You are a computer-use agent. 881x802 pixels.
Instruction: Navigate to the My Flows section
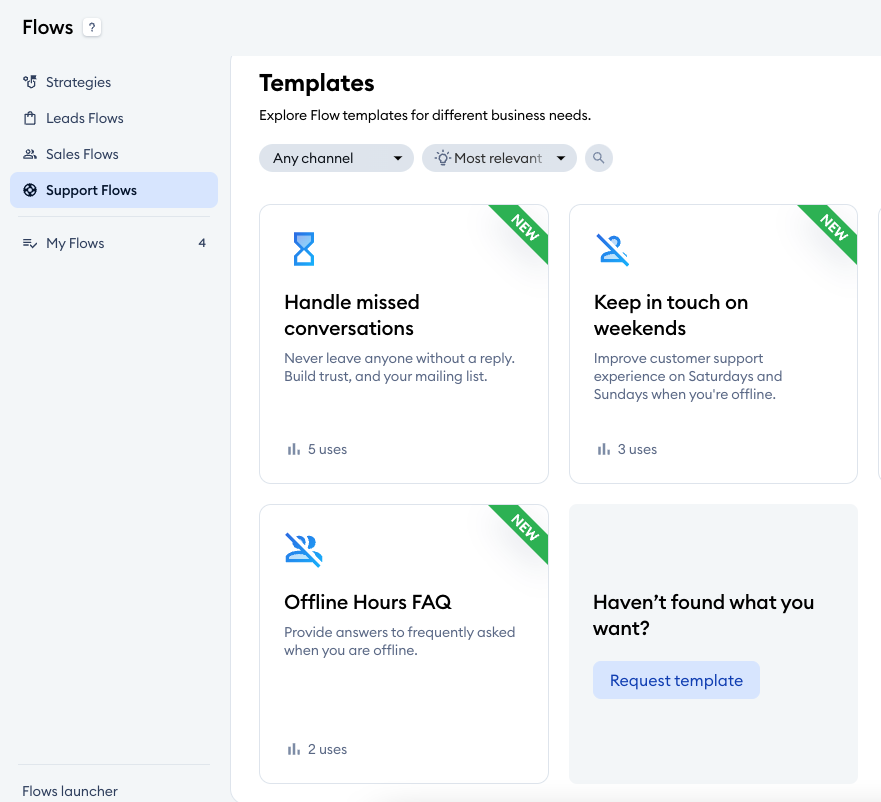coord(75,242)
